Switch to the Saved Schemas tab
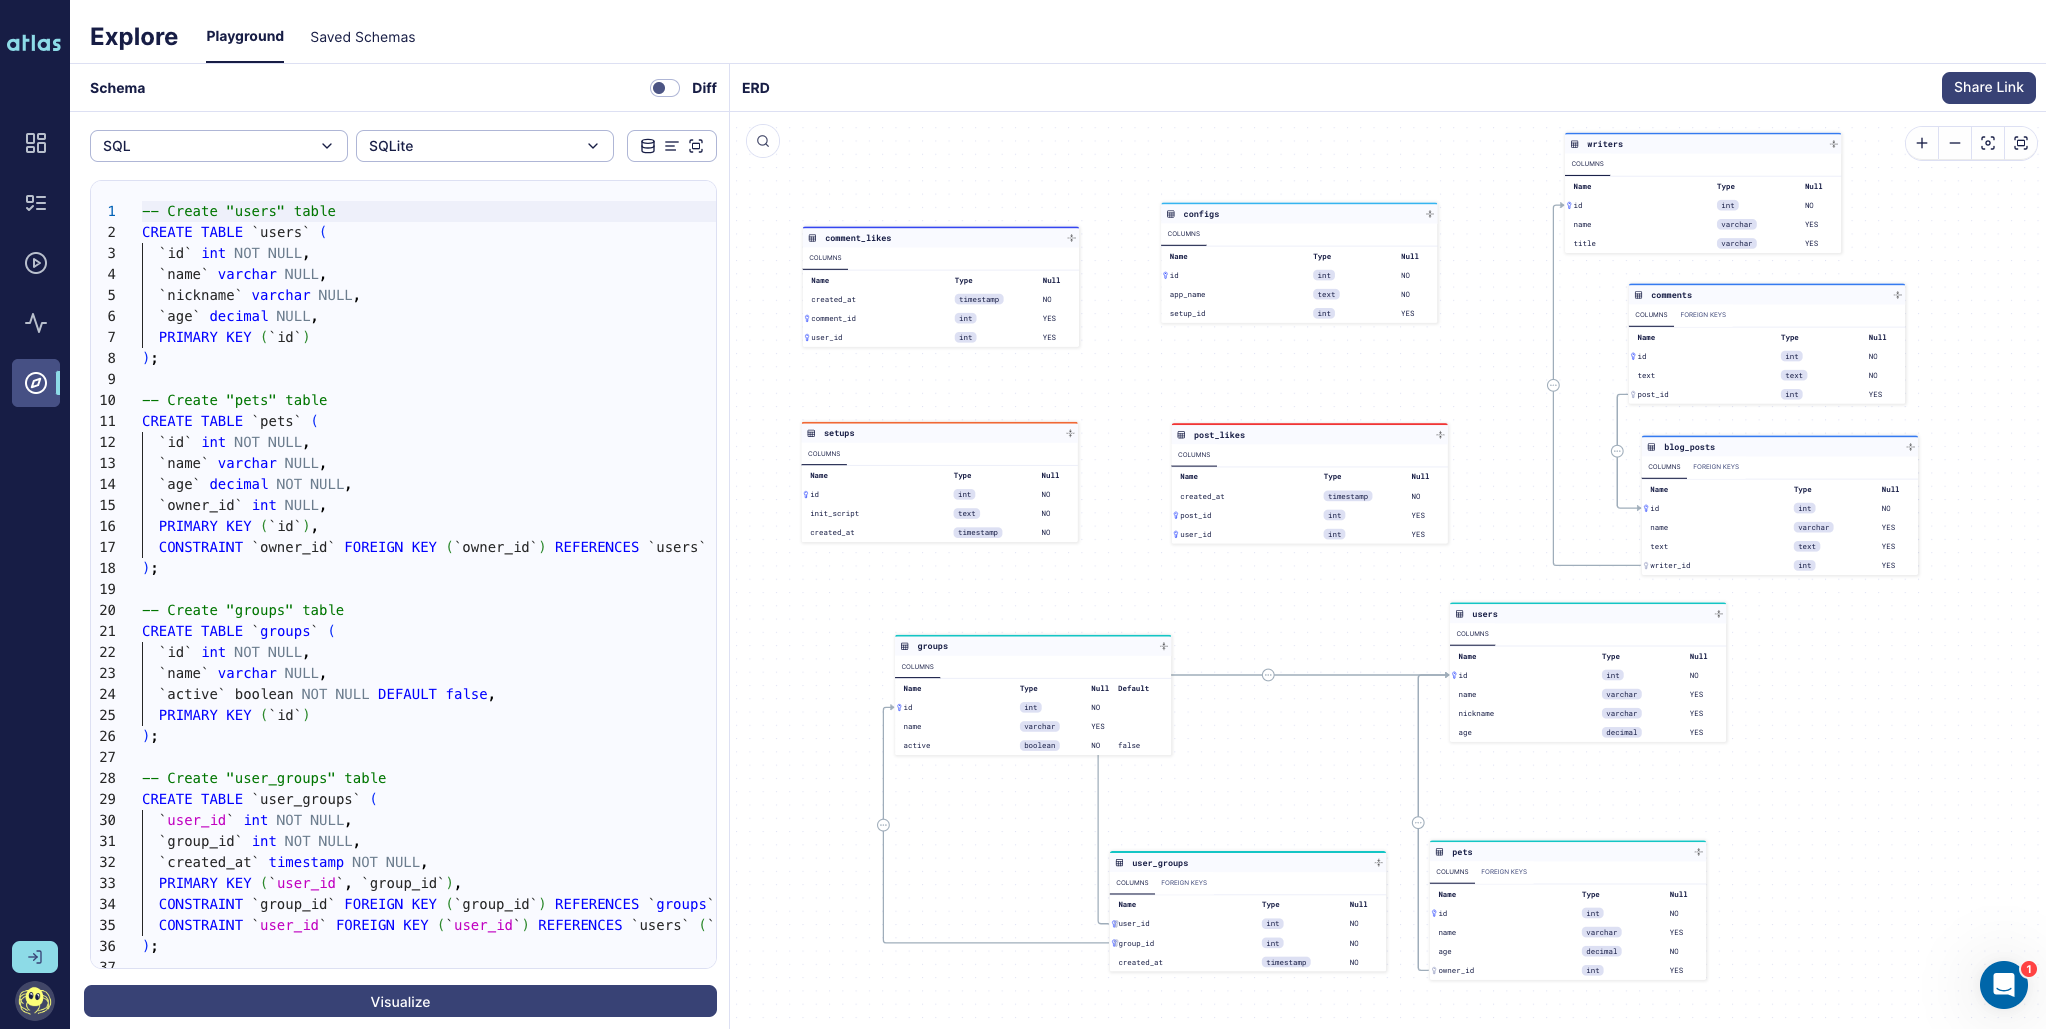The image size is (2046, 1029). (362, 37)
